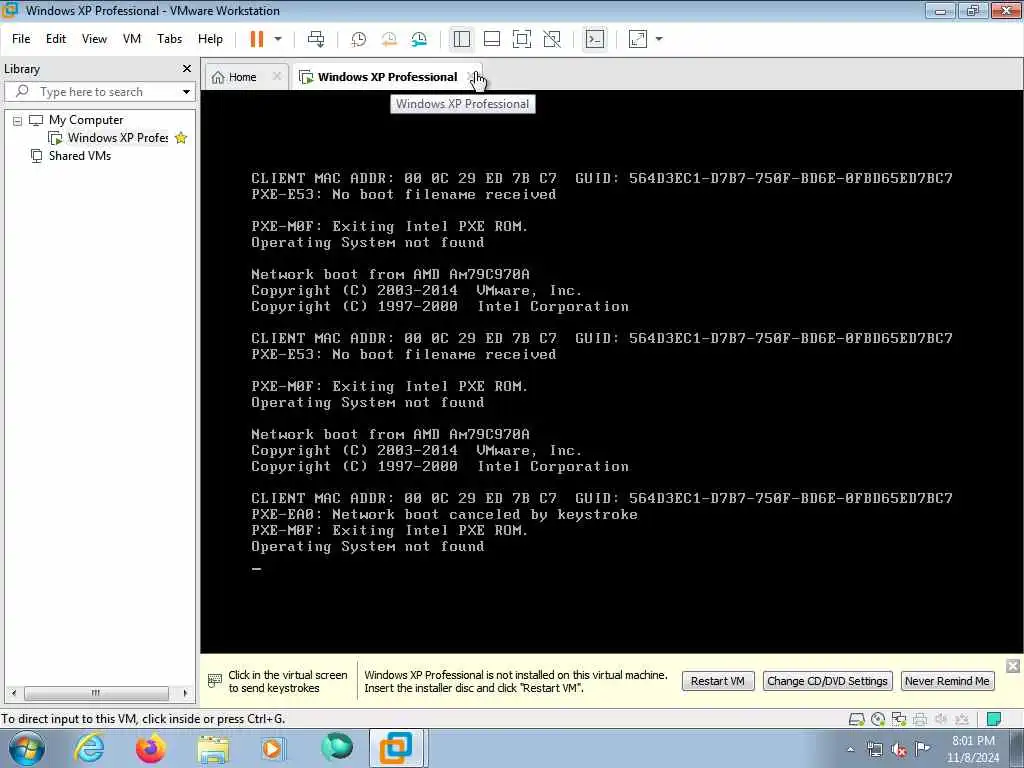The width and height of the screenshot is (1024, 768).
Task: Click the VMware Workstation taskbar button
Action: click(x=397, y=748)
